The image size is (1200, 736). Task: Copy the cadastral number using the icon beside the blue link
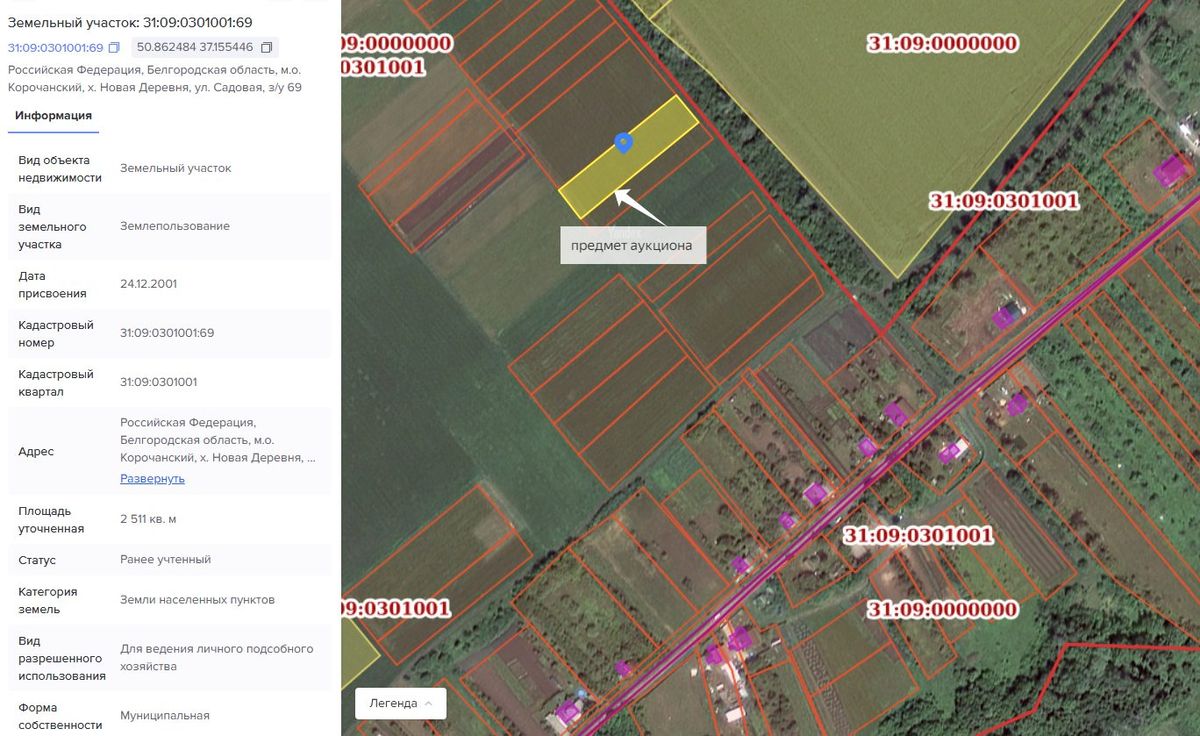pyautogui.click(x=114, y=48)
